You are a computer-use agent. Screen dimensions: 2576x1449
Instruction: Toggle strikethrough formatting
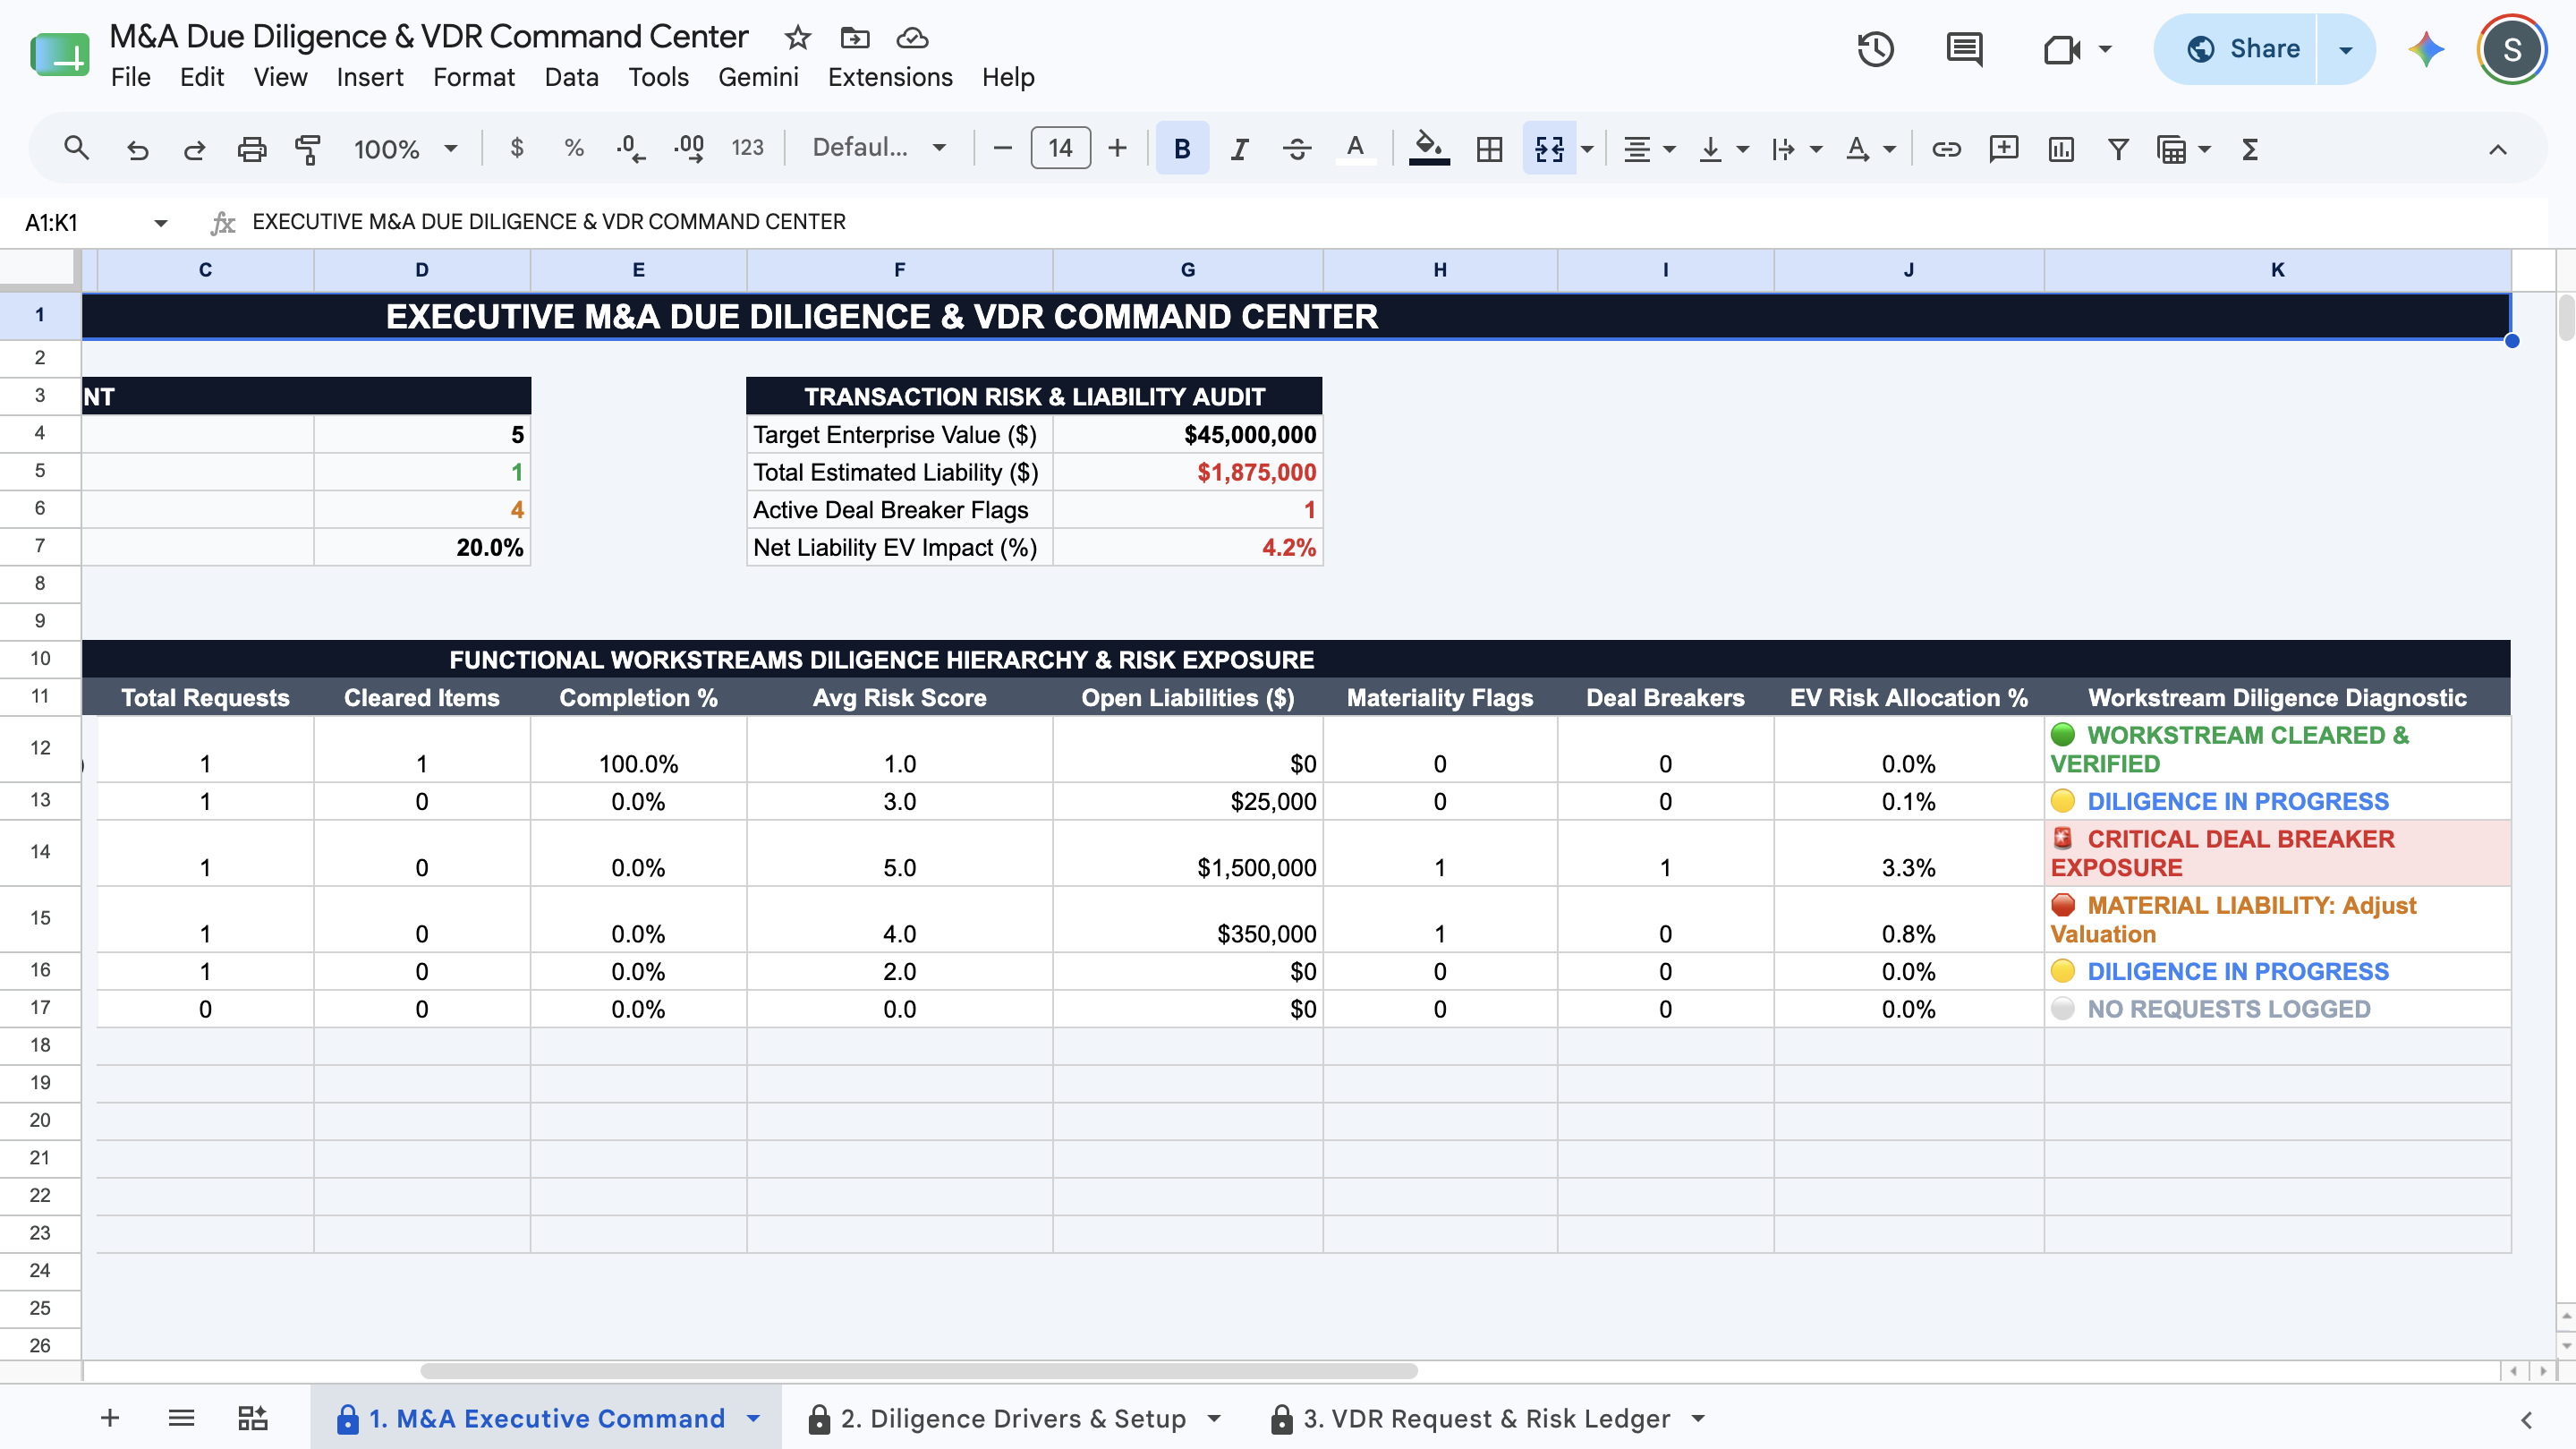point(1297,149)
